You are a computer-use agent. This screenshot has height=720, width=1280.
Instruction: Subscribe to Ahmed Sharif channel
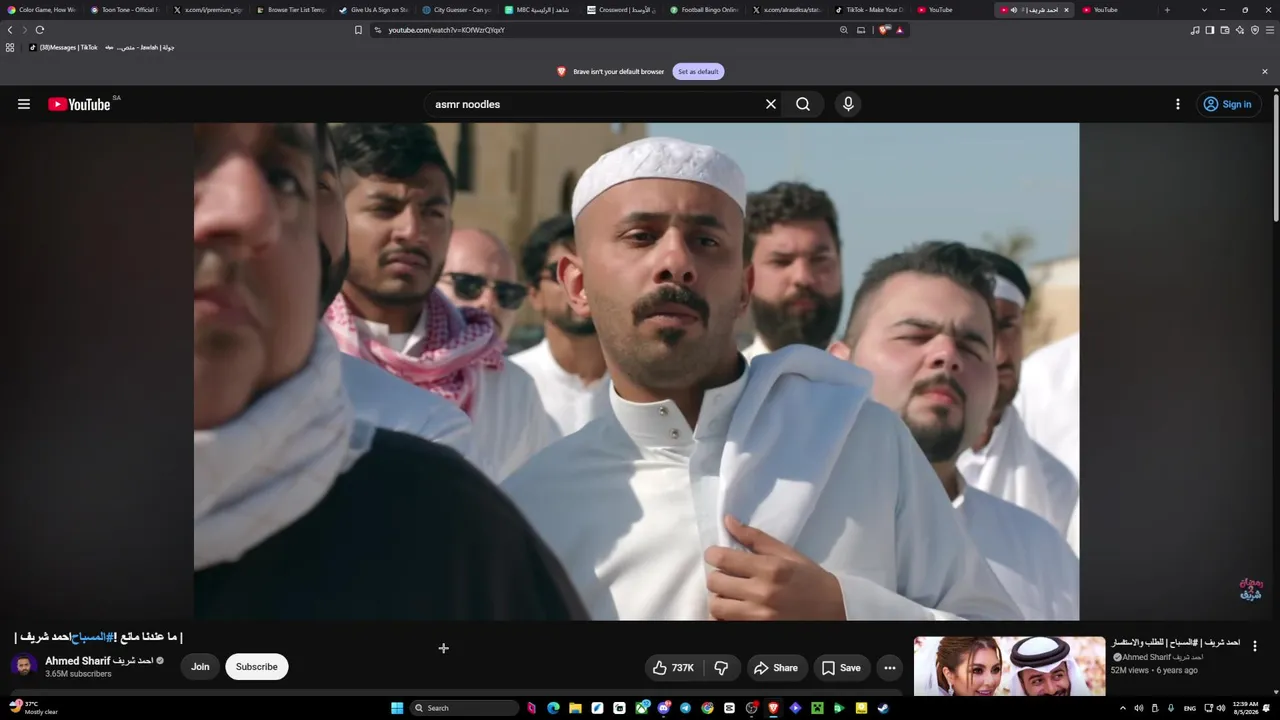point(257,667)
